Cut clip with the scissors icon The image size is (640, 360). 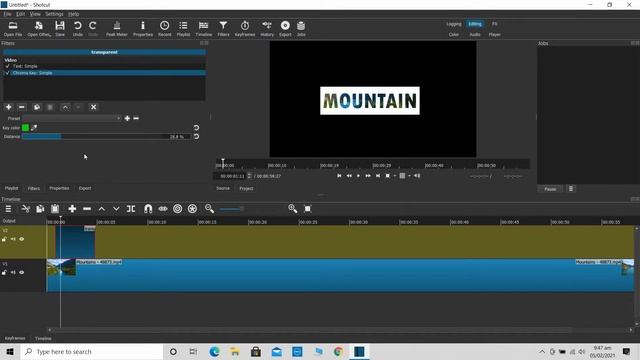26,209
